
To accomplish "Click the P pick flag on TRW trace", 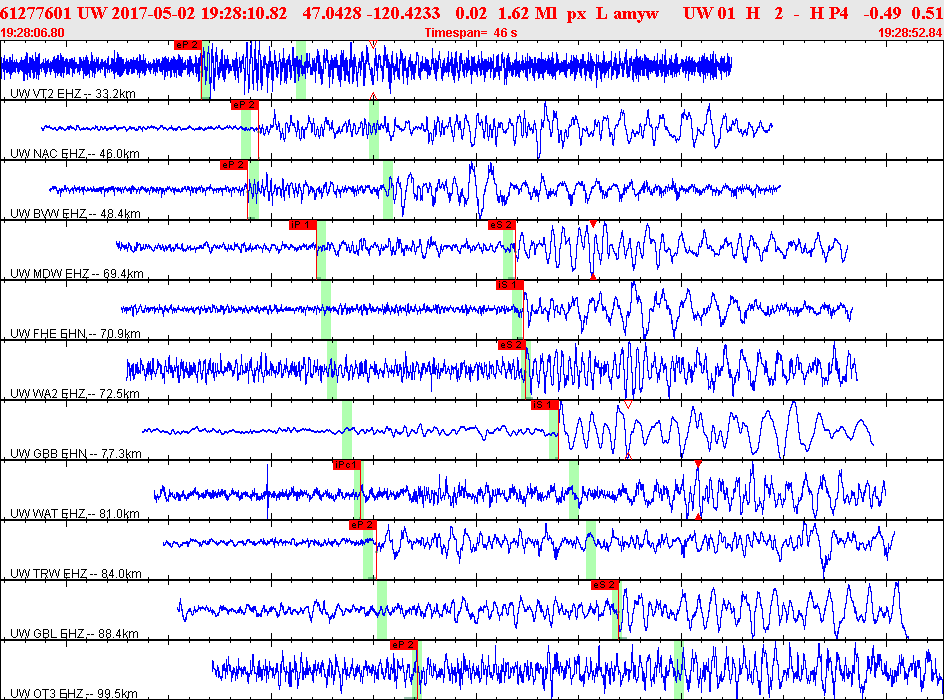I will [362, 525].
